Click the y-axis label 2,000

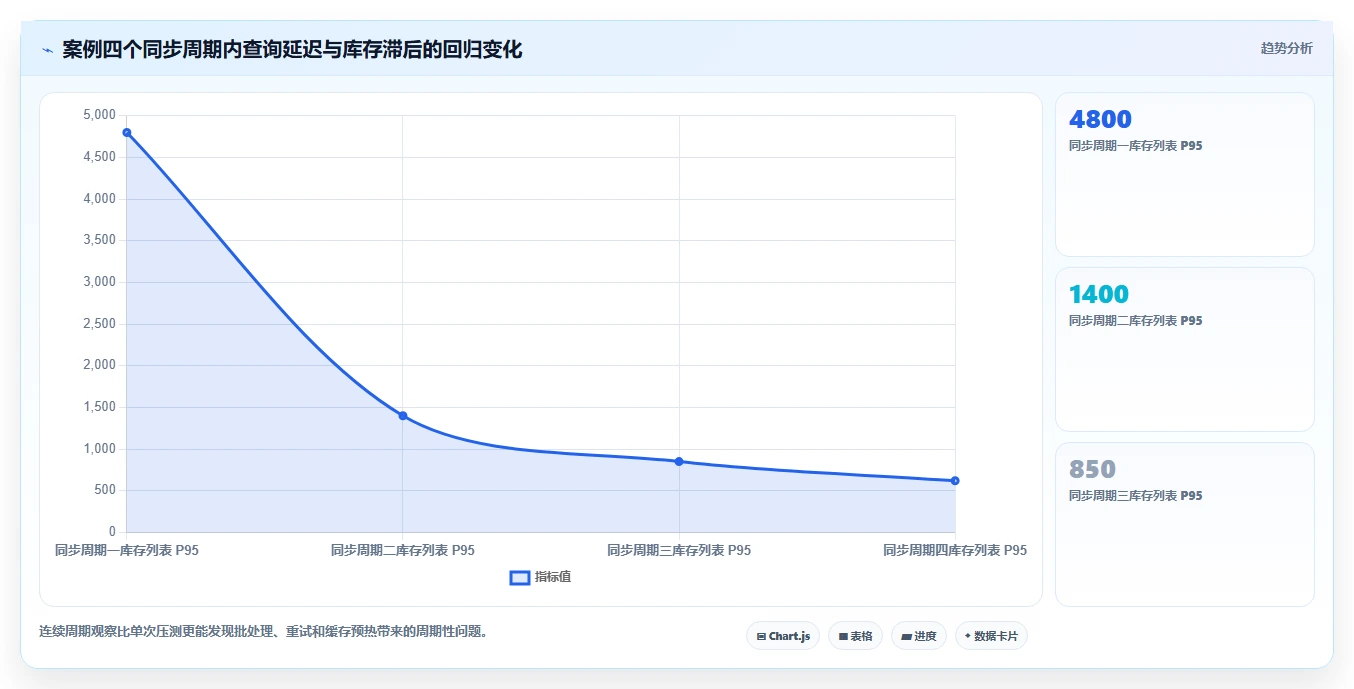click(x=99, y=365)
